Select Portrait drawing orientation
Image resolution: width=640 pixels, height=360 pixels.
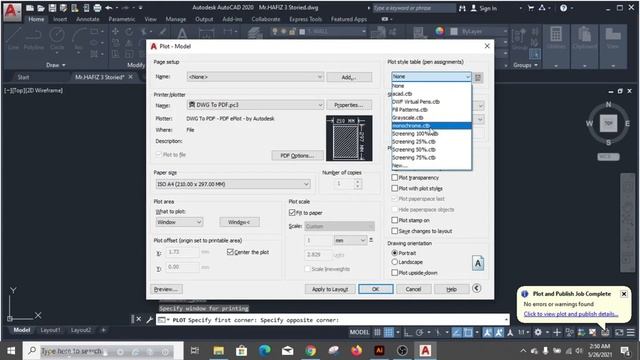pos(394,253)
